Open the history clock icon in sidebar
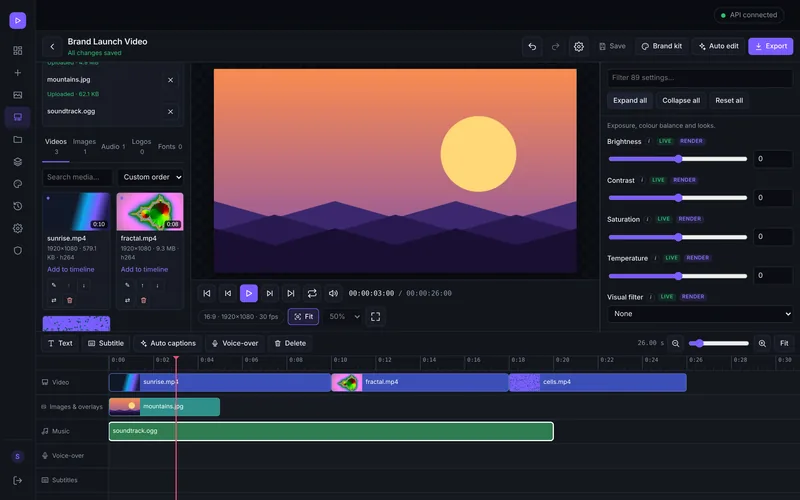The image size is (800, 500). (17, 206)
